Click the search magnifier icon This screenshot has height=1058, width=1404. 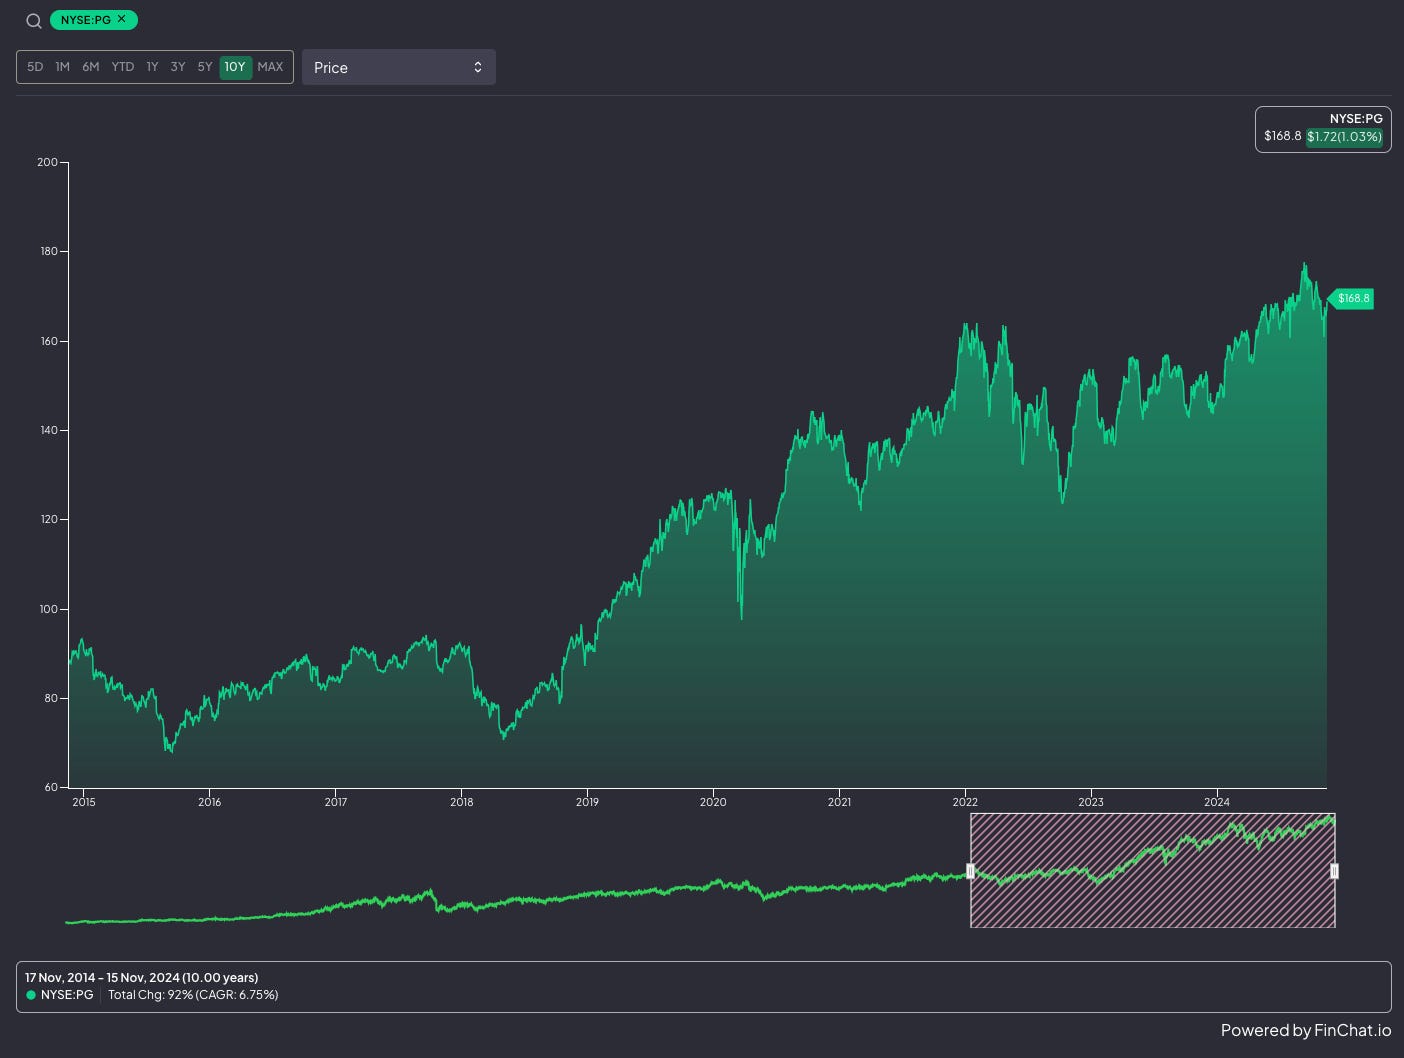pos(34,21)
